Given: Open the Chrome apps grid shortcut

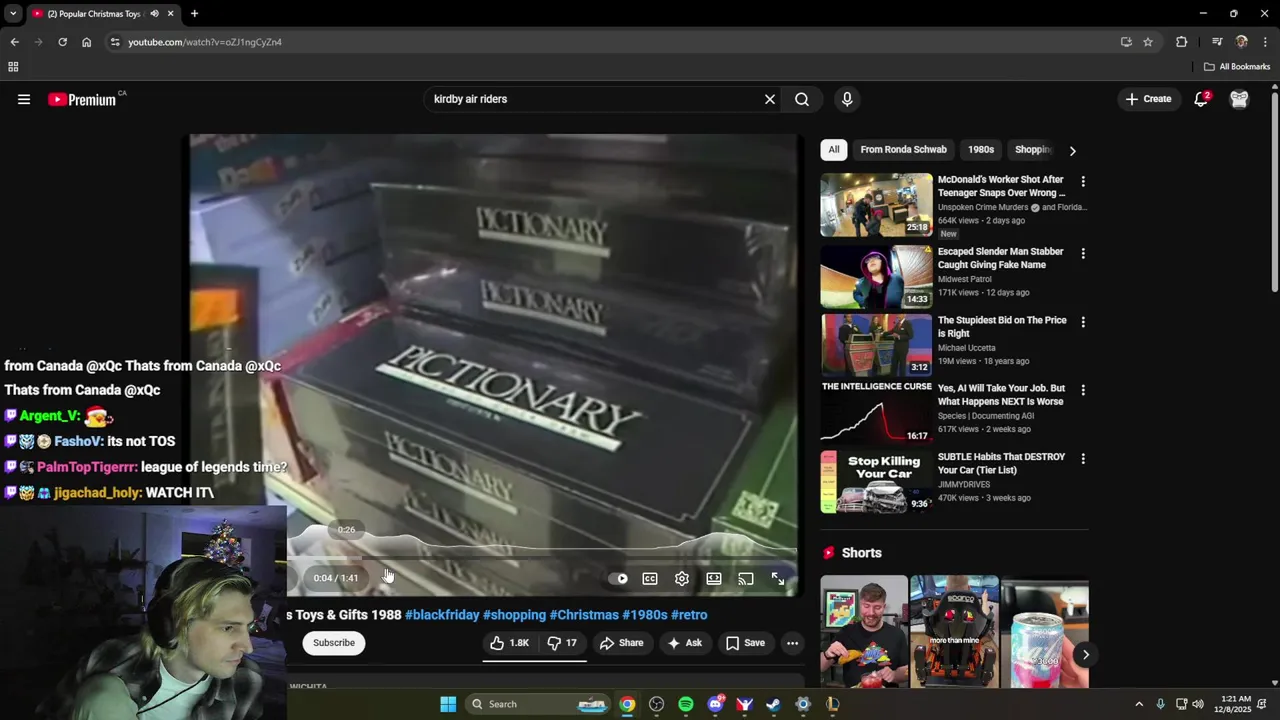Looking at the screenshot, I should 13,67.
